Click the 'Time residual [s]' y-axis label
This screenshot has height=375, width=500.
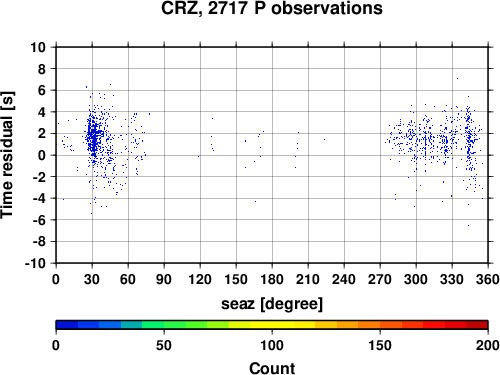[7, 155]
